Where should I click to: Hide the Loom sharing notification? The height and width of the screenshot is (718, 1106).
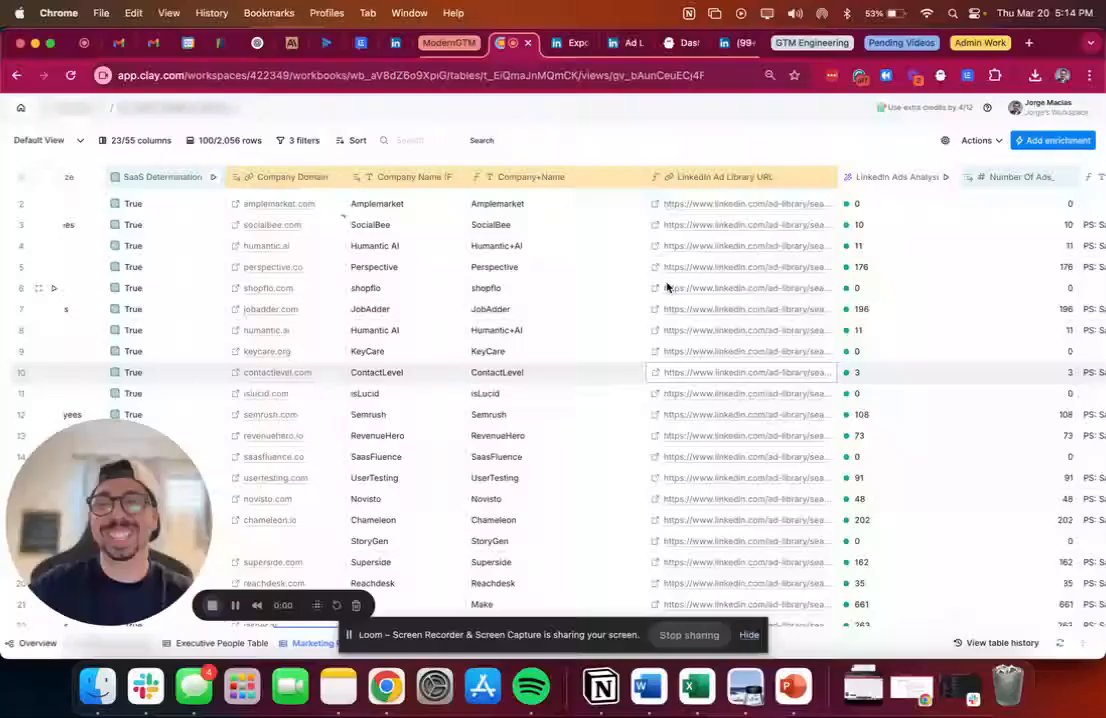749,635
